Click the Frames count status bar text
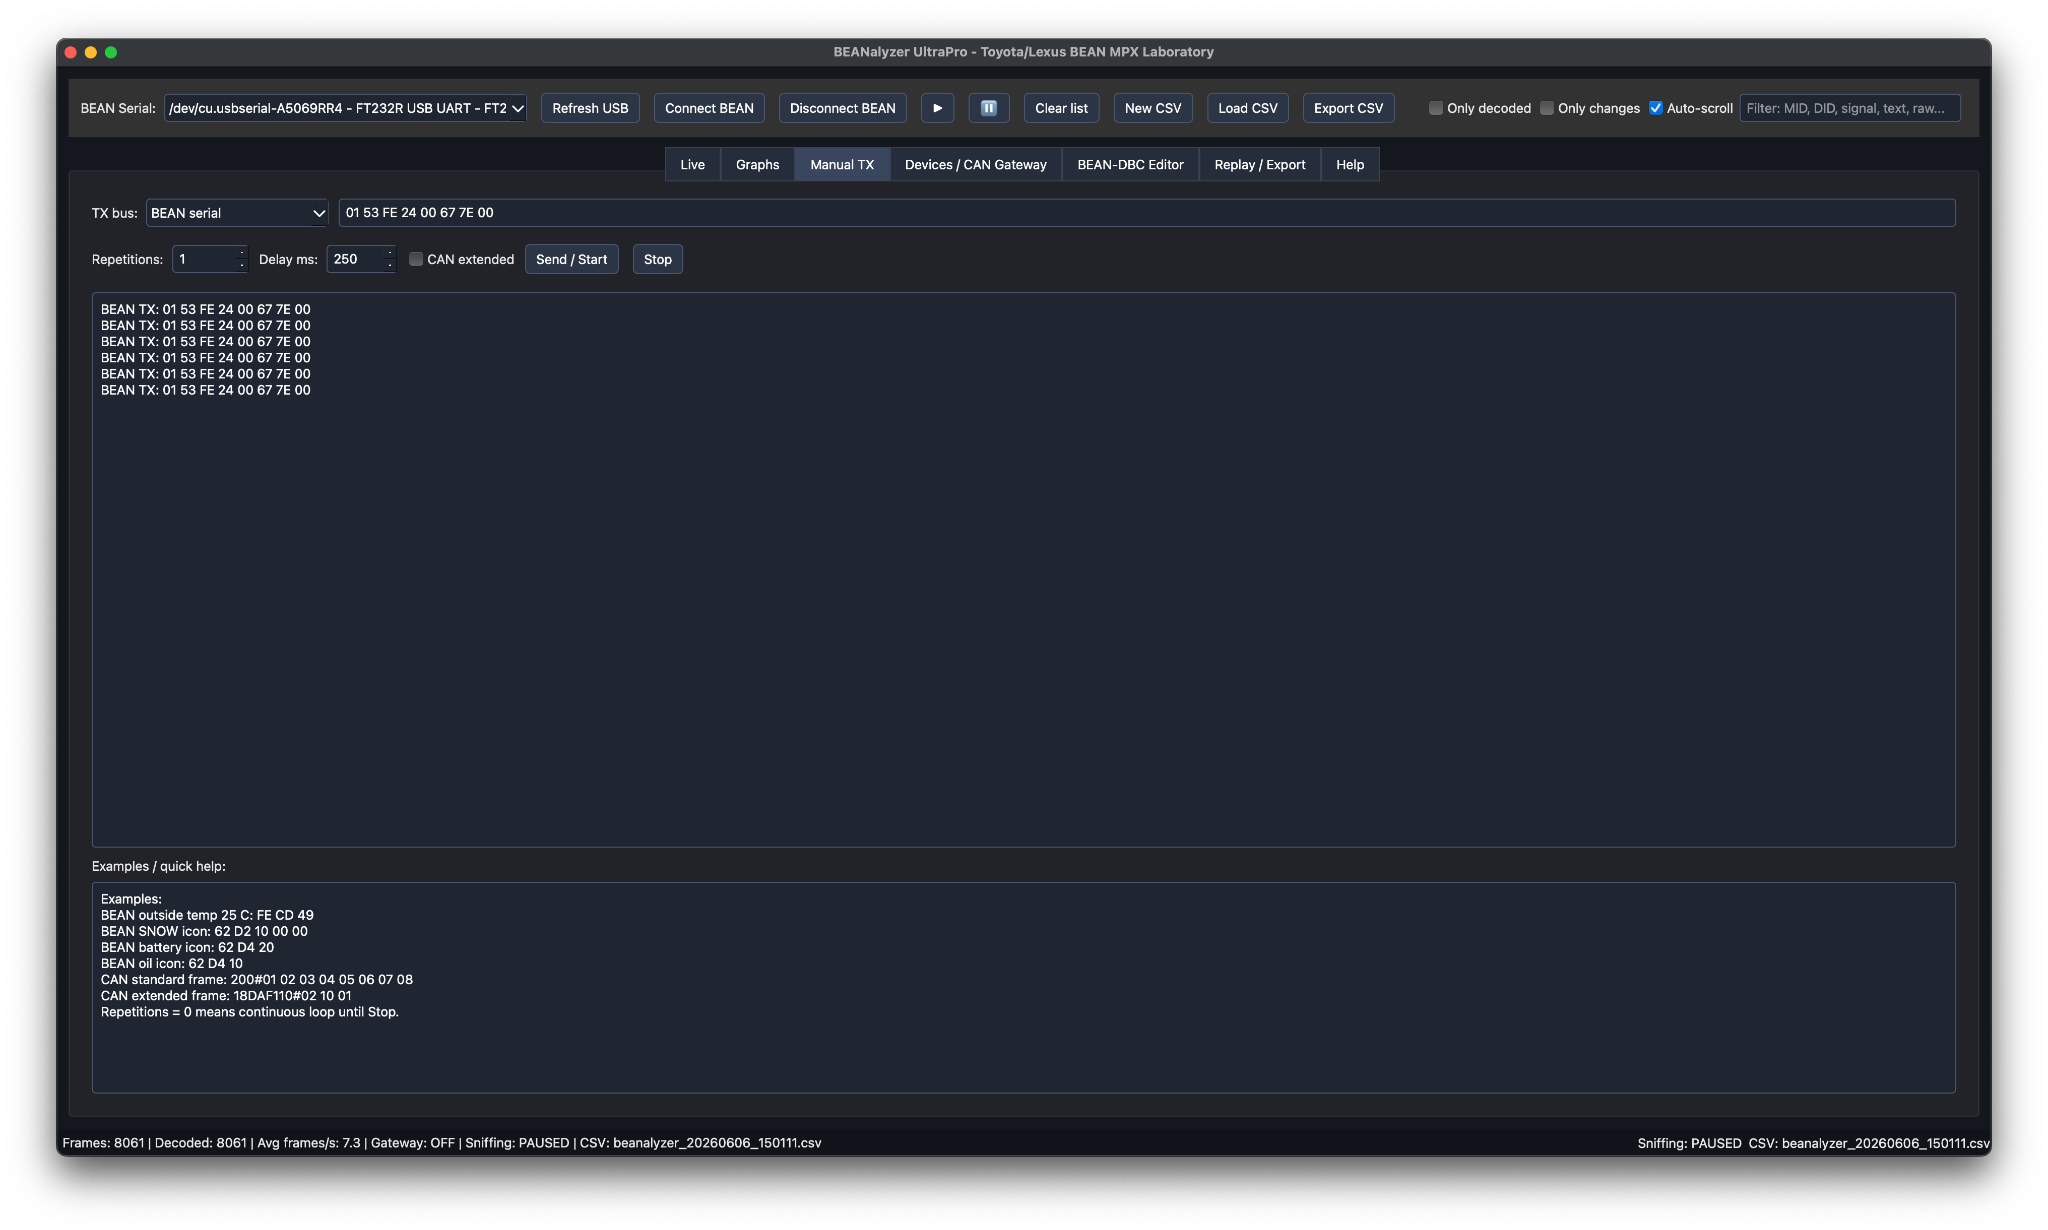2048x1230 pixels. coord(103,1143)
